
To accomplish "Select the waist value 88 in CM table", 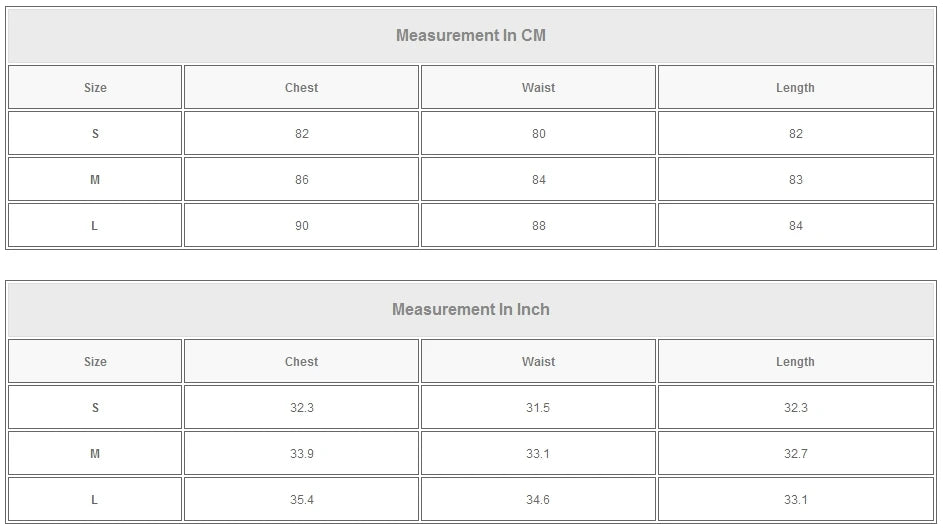I will click(538, 226).
